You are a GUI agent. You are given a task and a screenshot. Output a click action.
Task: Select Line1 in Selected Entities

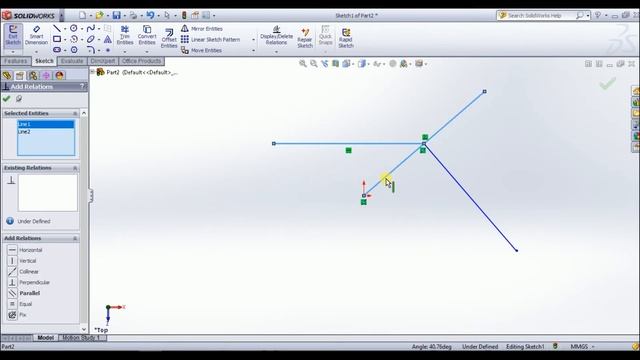click(46, 124)
